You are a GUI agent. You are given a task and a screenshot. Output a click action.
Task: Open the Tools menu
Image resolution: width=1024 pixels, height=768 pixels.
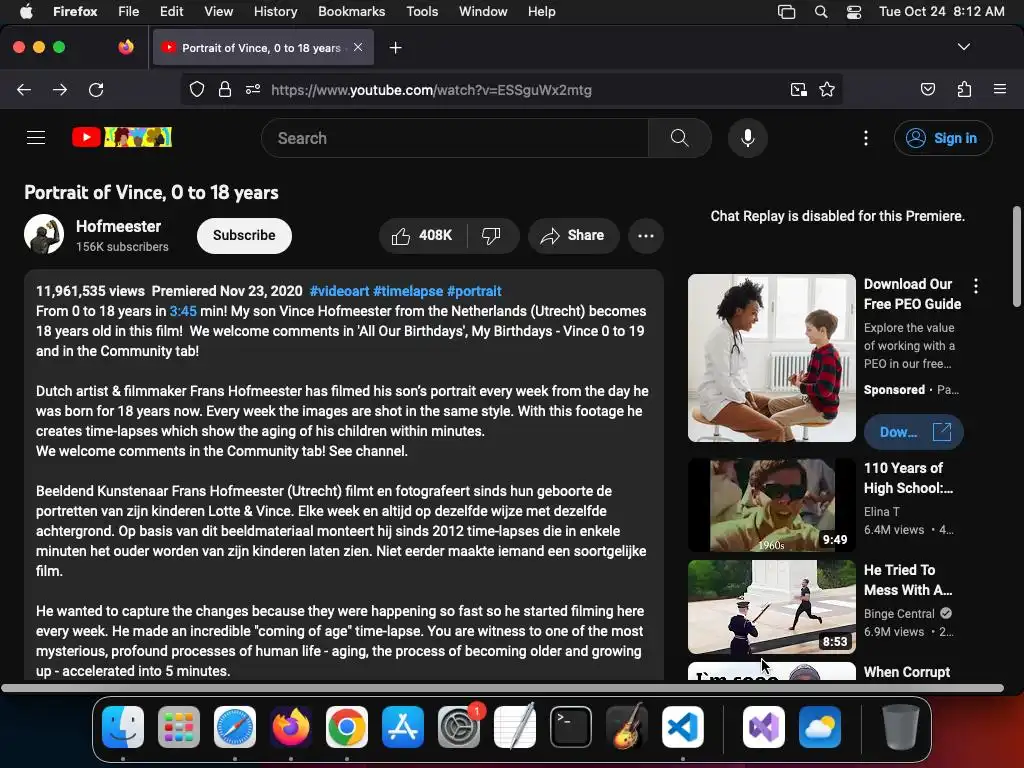pyautogui.click(x=422, y=12)
